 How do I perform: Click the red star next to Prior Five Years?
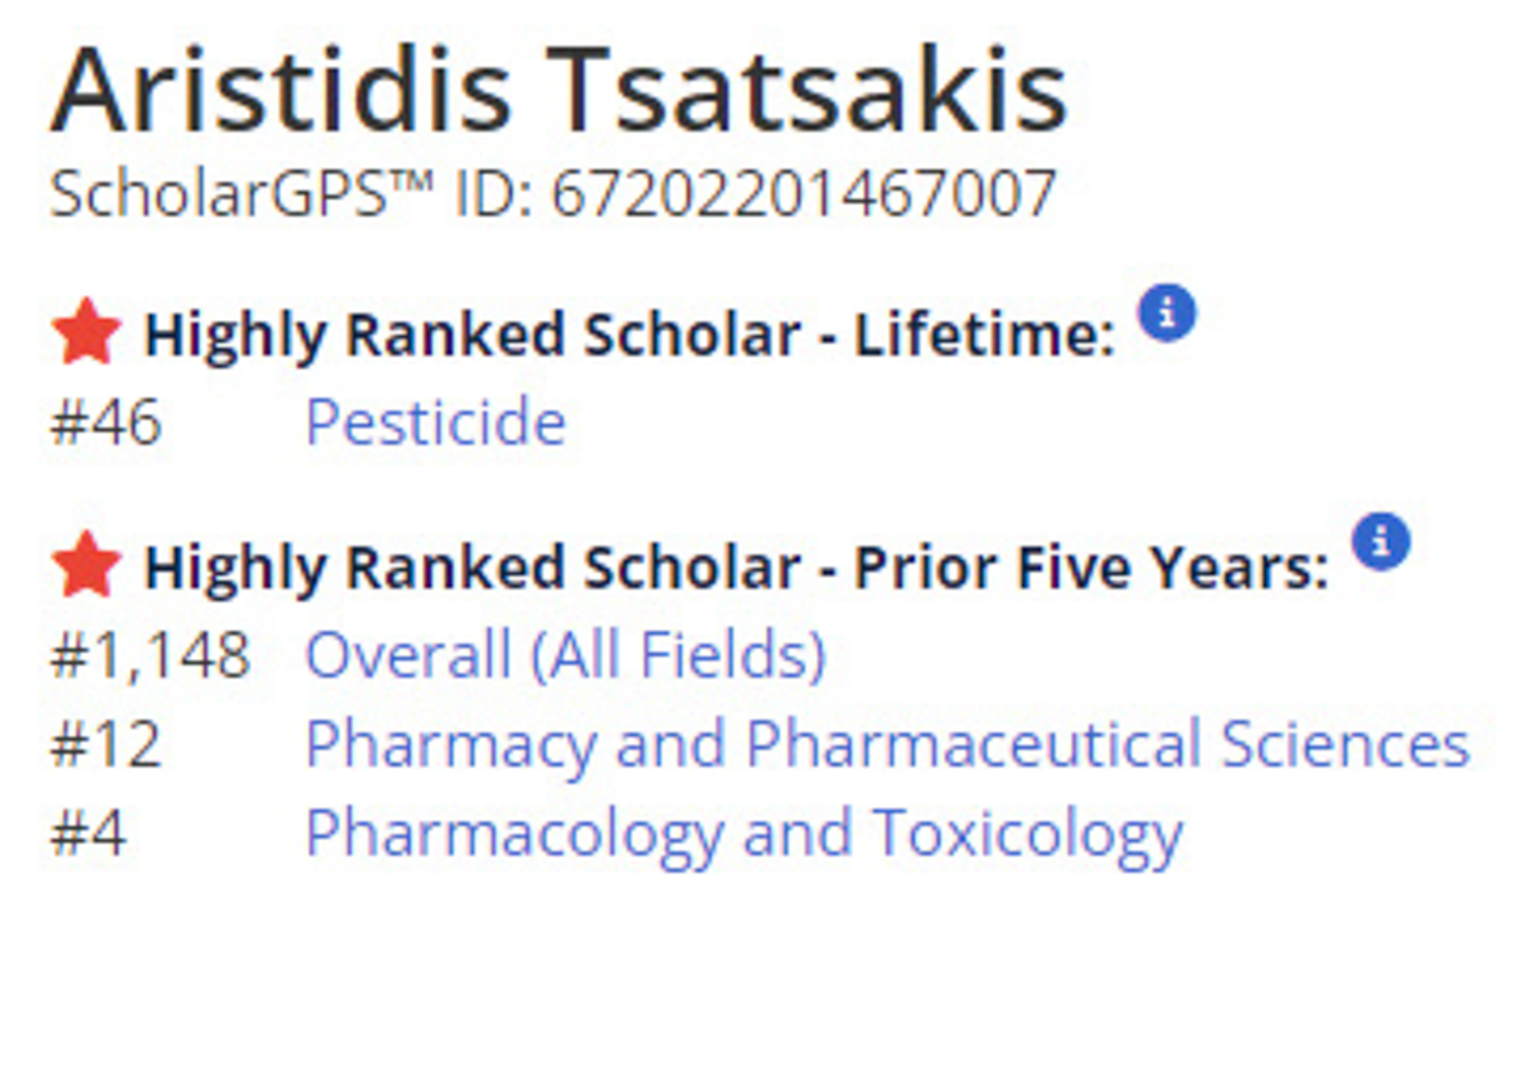point(86,565)
